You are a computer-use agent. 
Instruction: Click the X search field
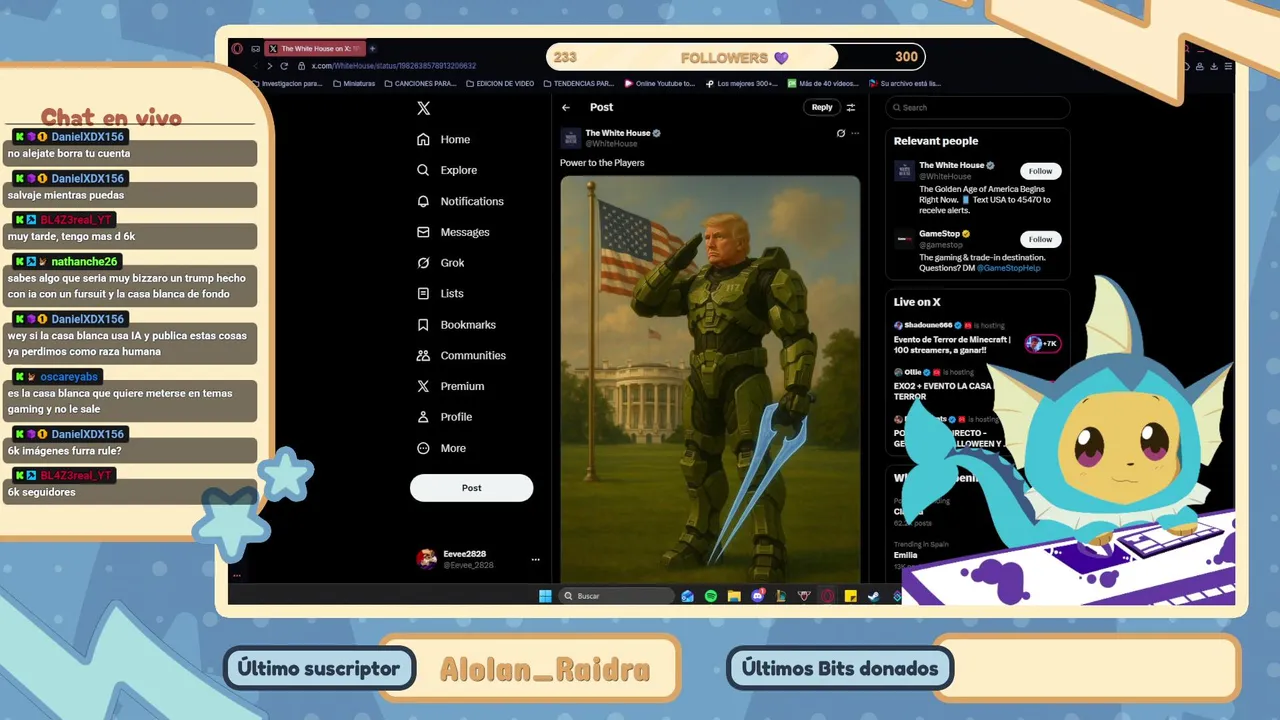(980, 107)
